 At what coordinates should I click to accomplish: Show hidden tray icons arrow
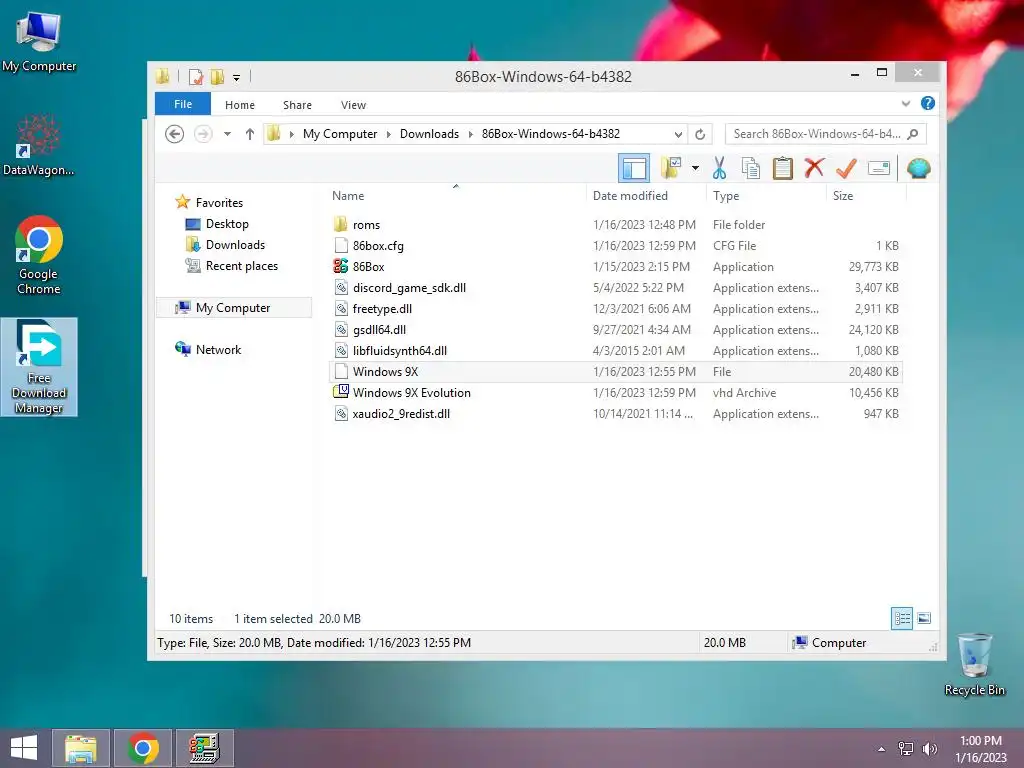[882, 749]
